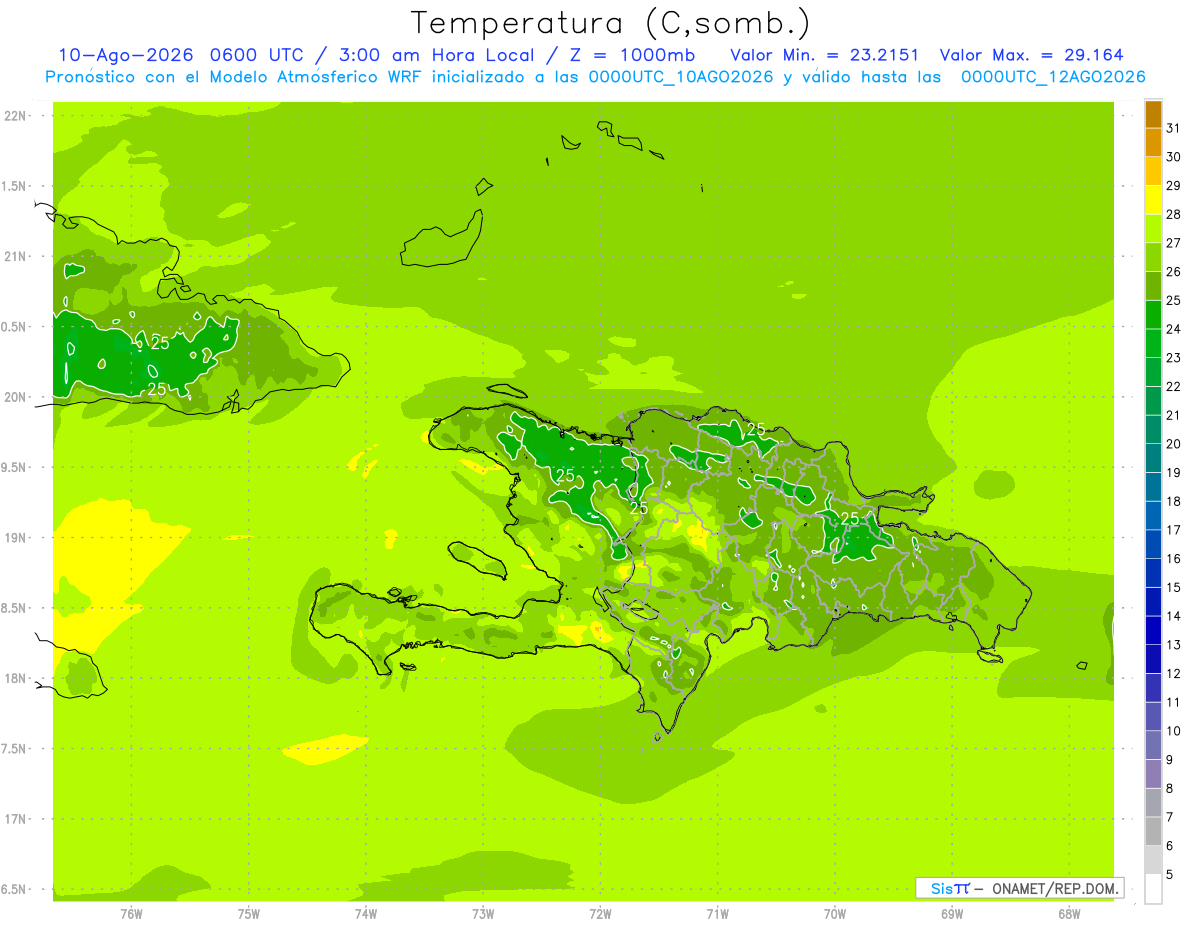Screen dimensions: 1200x927
Task: Click the latitude label '20N'
Action: (x=16, y=397)
